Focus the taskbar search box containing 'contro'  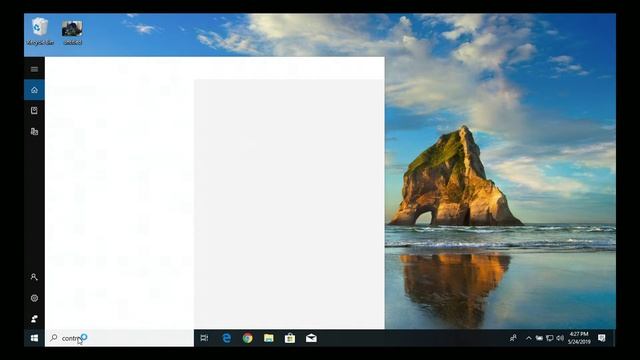[x=119, y=338]
